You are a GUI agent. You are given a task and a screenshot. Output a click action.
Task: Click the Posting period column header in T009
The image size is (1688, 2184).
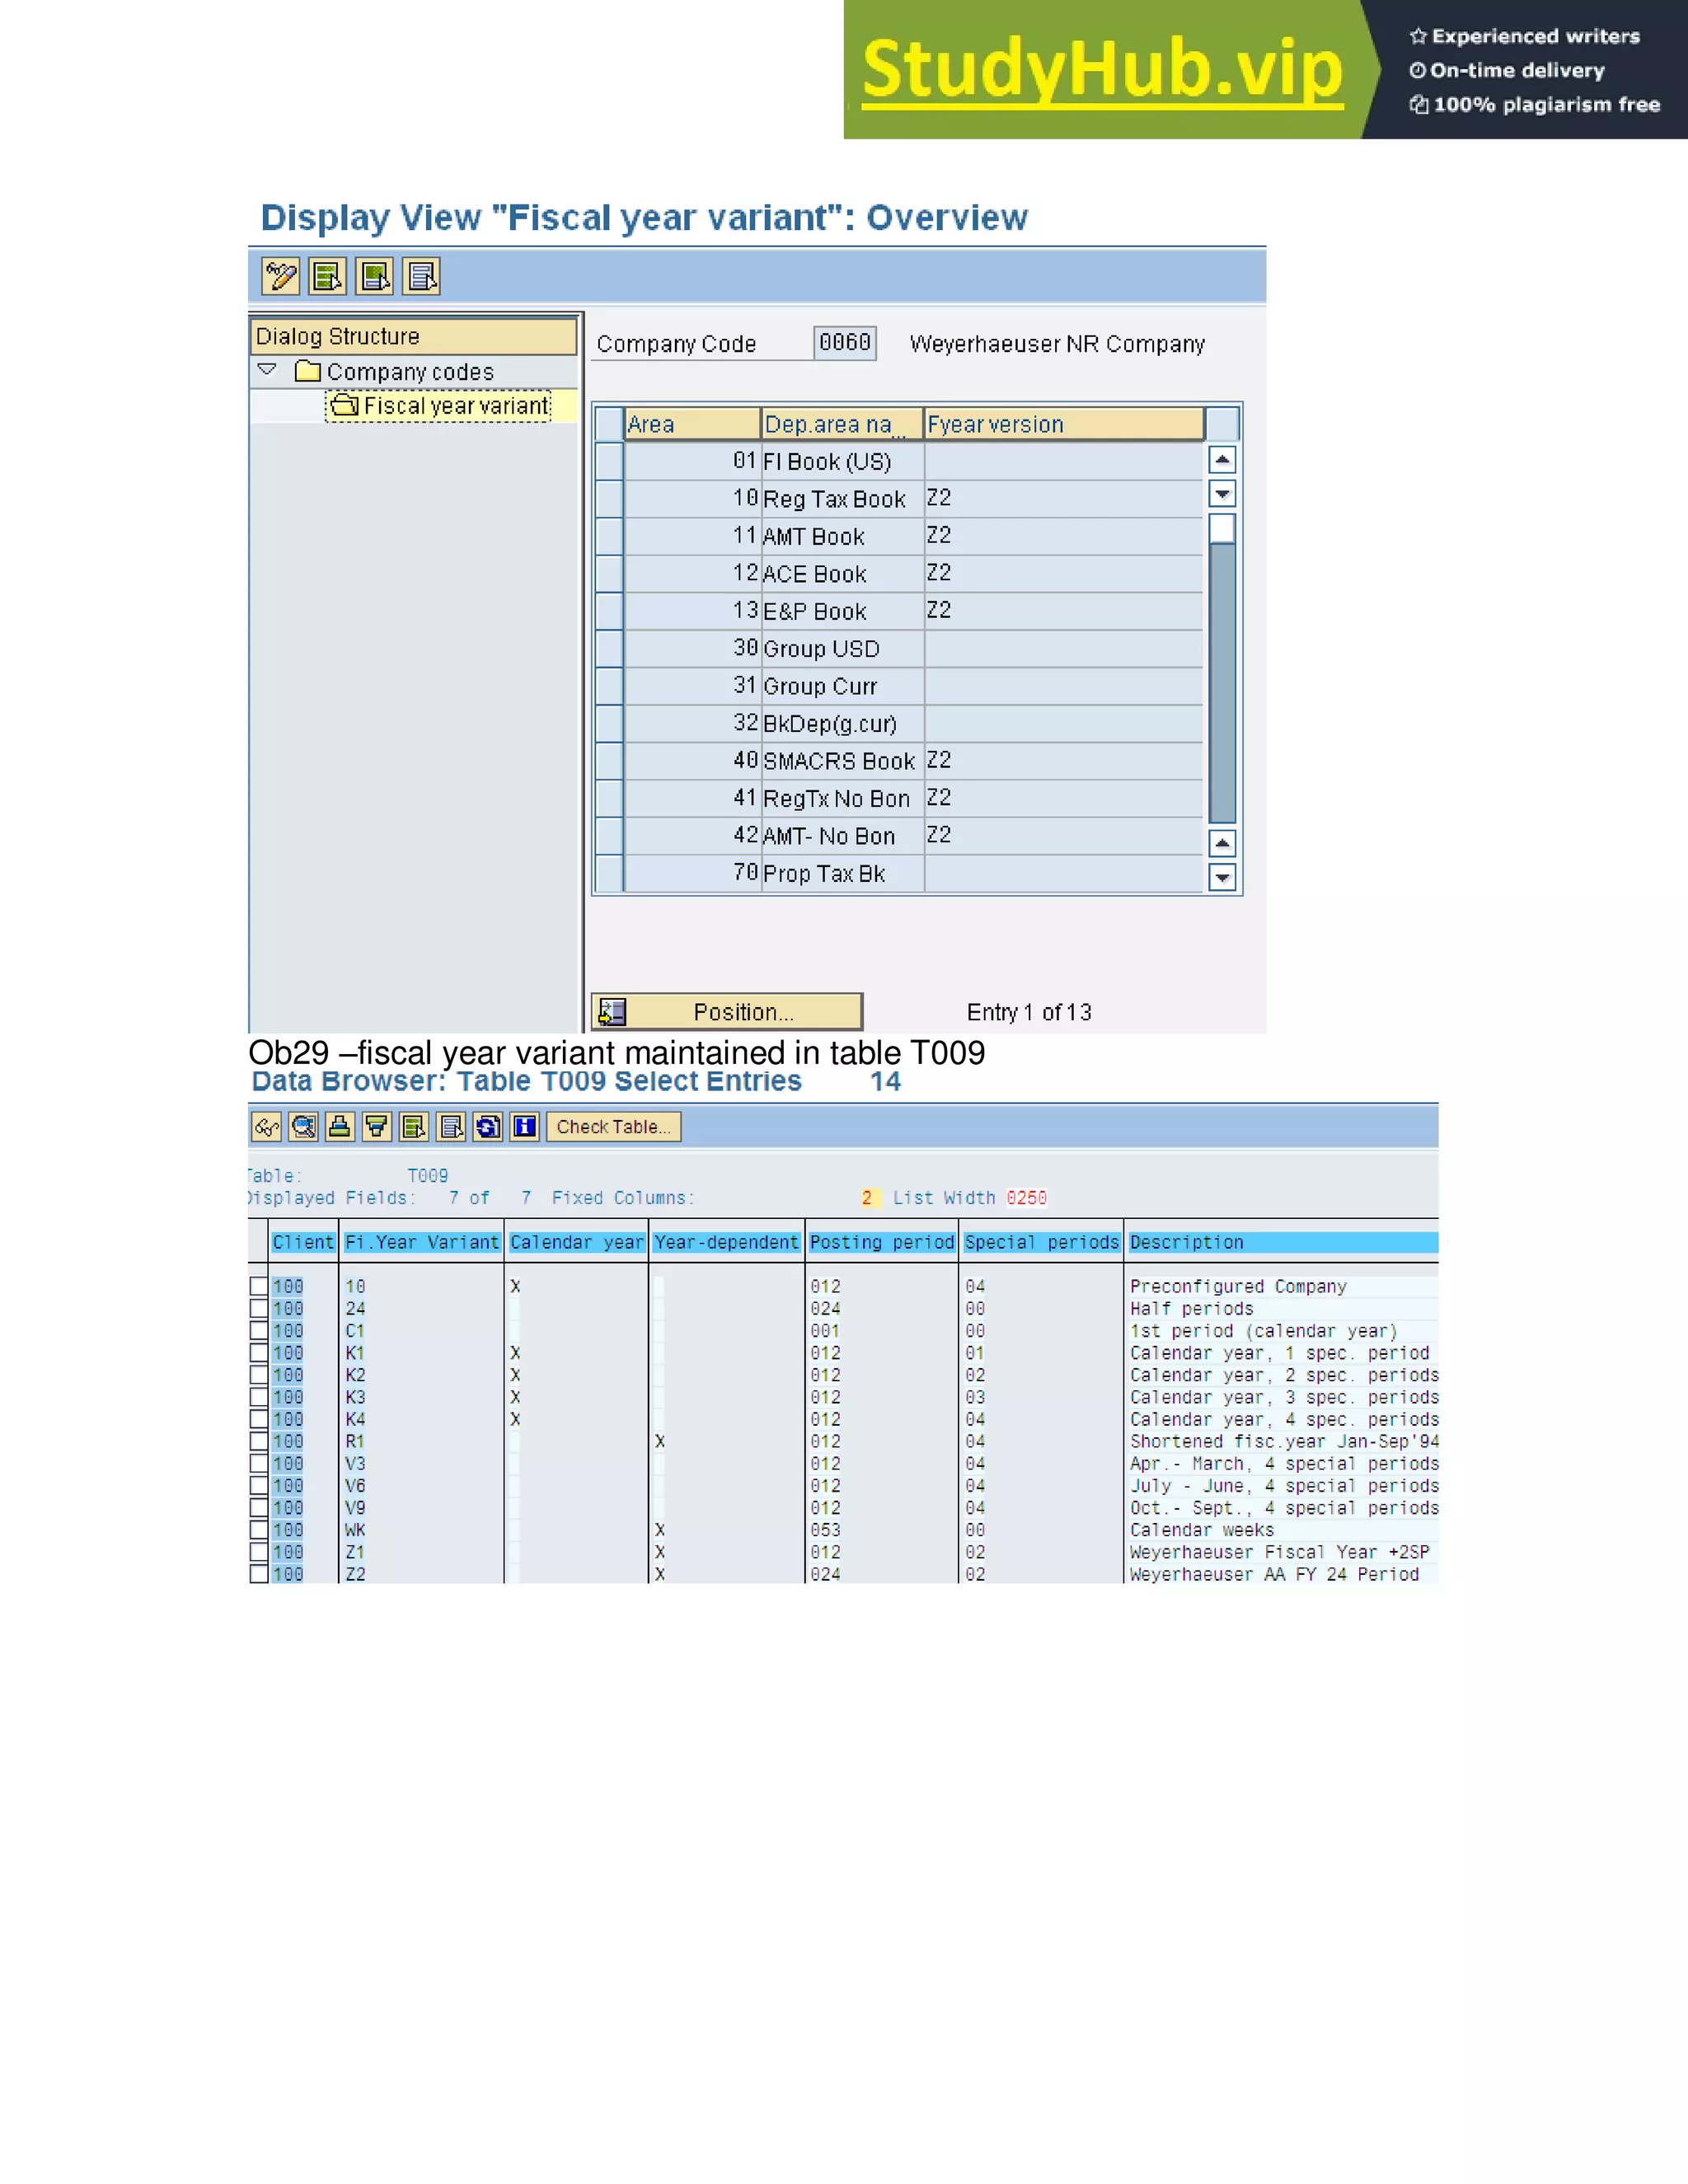coord(882,1242)
